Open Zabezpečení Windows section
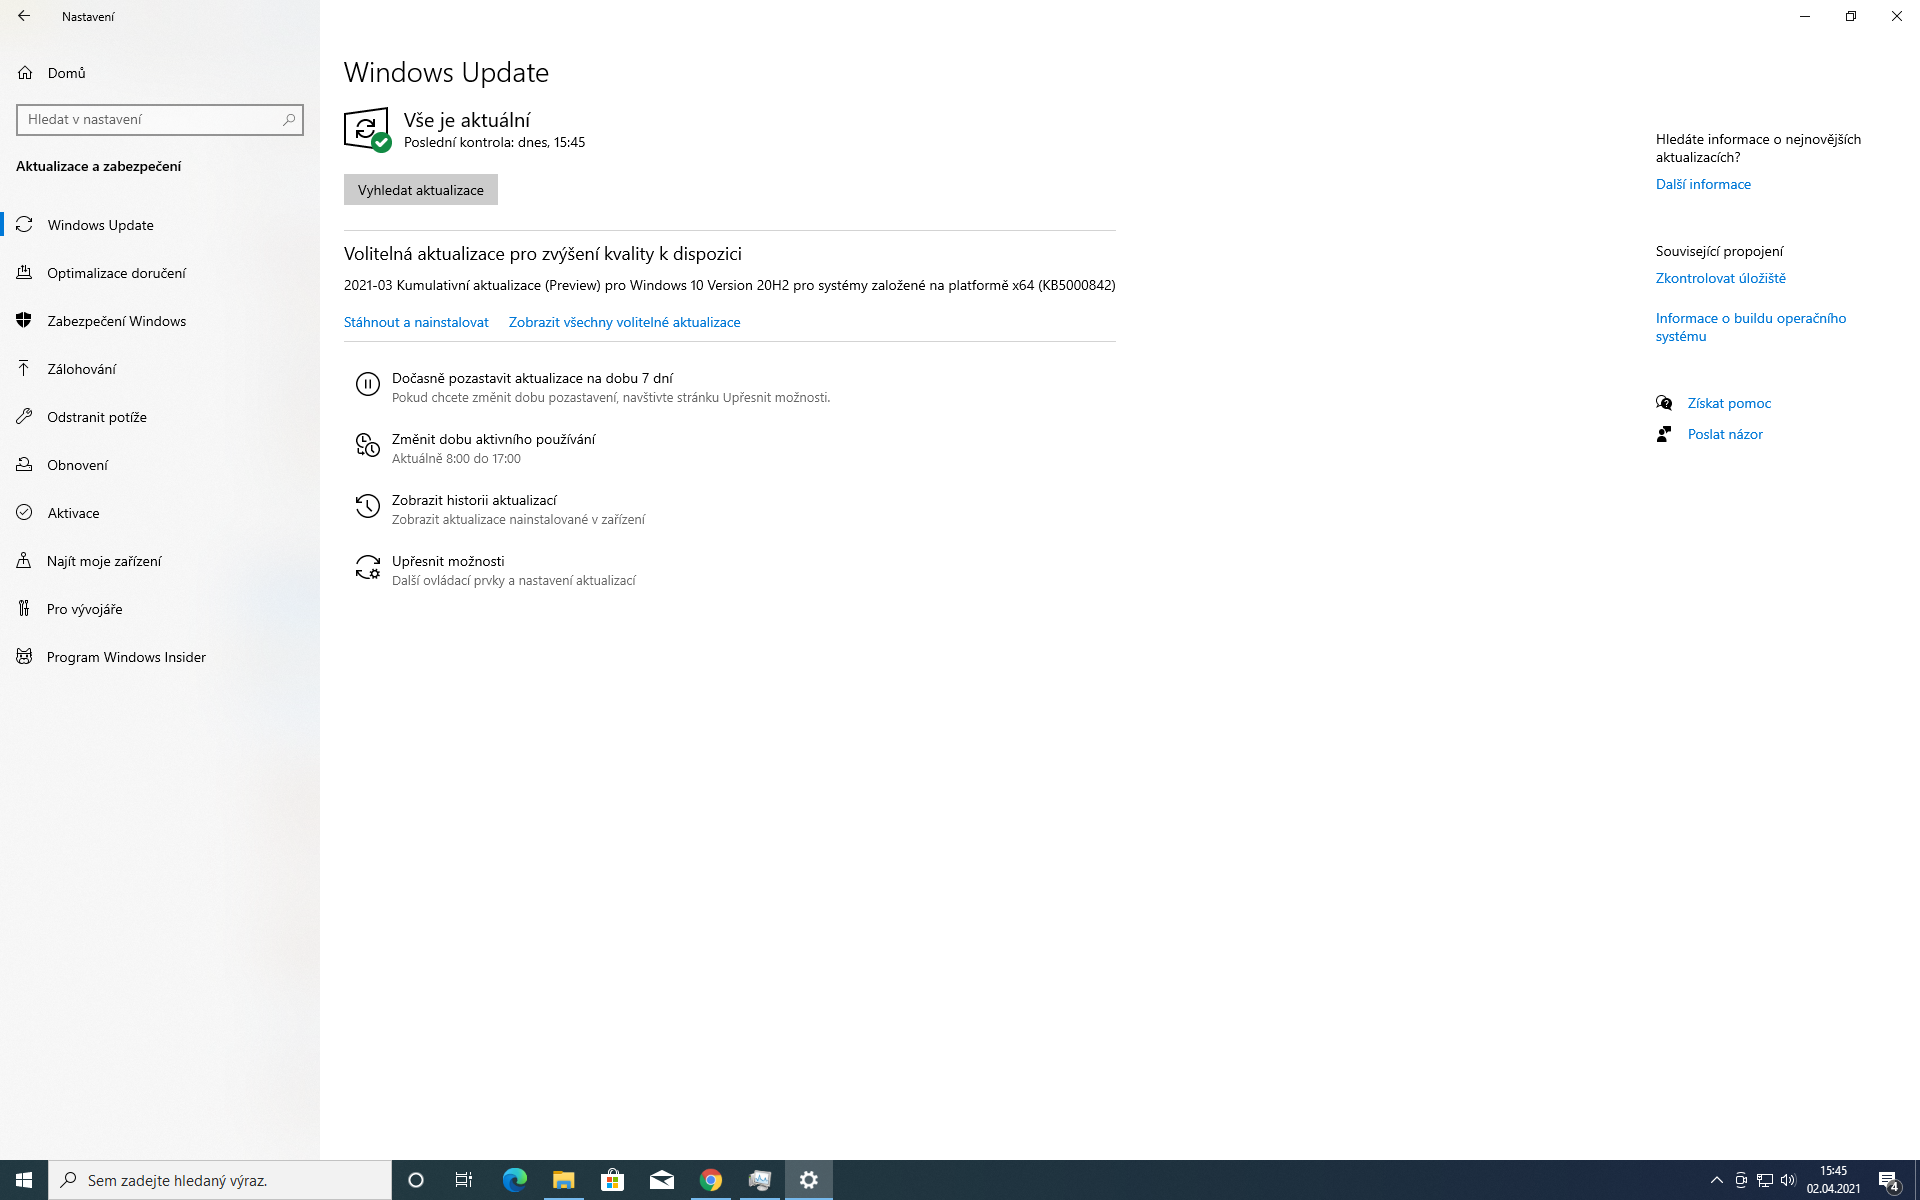The image size is (1920, 1200). pos(116,321)
